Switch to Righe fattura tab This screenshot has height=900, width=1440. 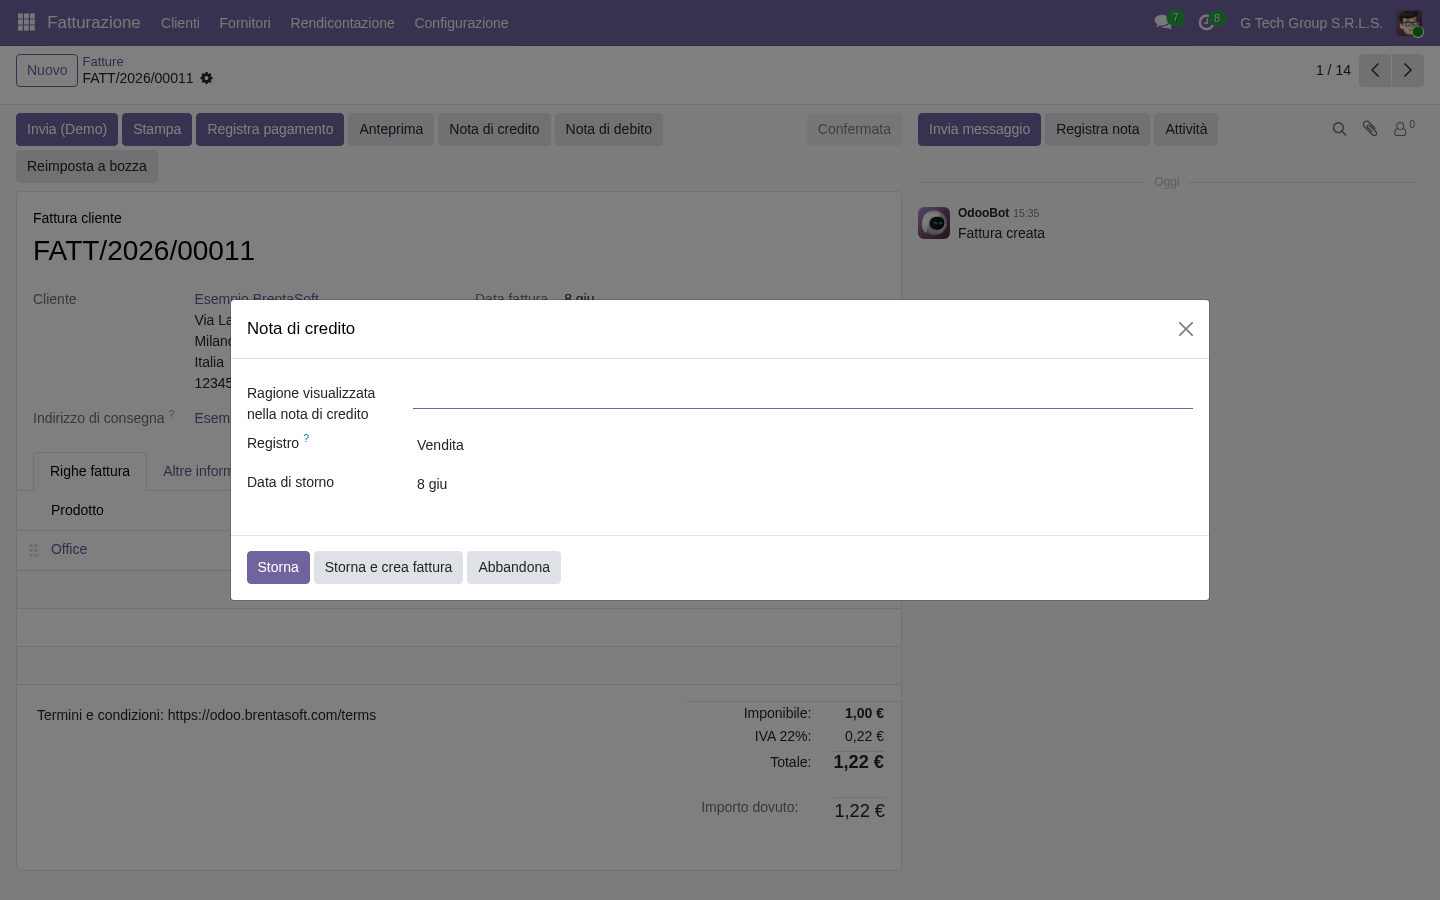coord(90,471)
